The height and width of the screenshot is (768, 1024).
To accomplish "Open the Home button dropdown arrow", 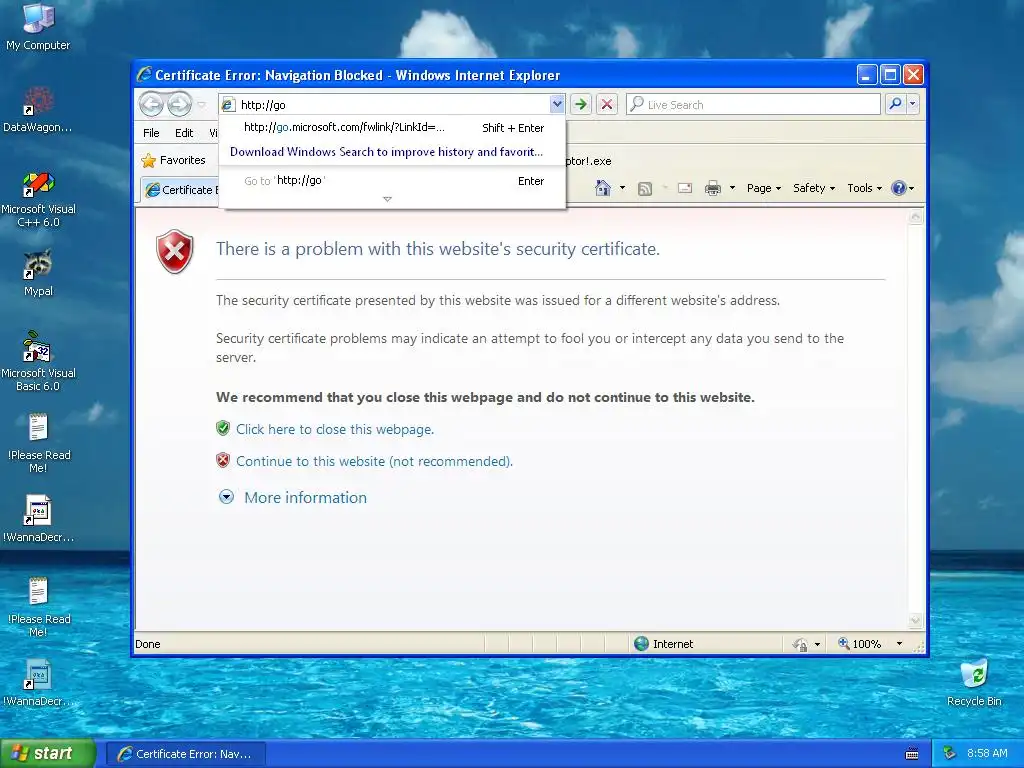I will (x=622, y=188).
